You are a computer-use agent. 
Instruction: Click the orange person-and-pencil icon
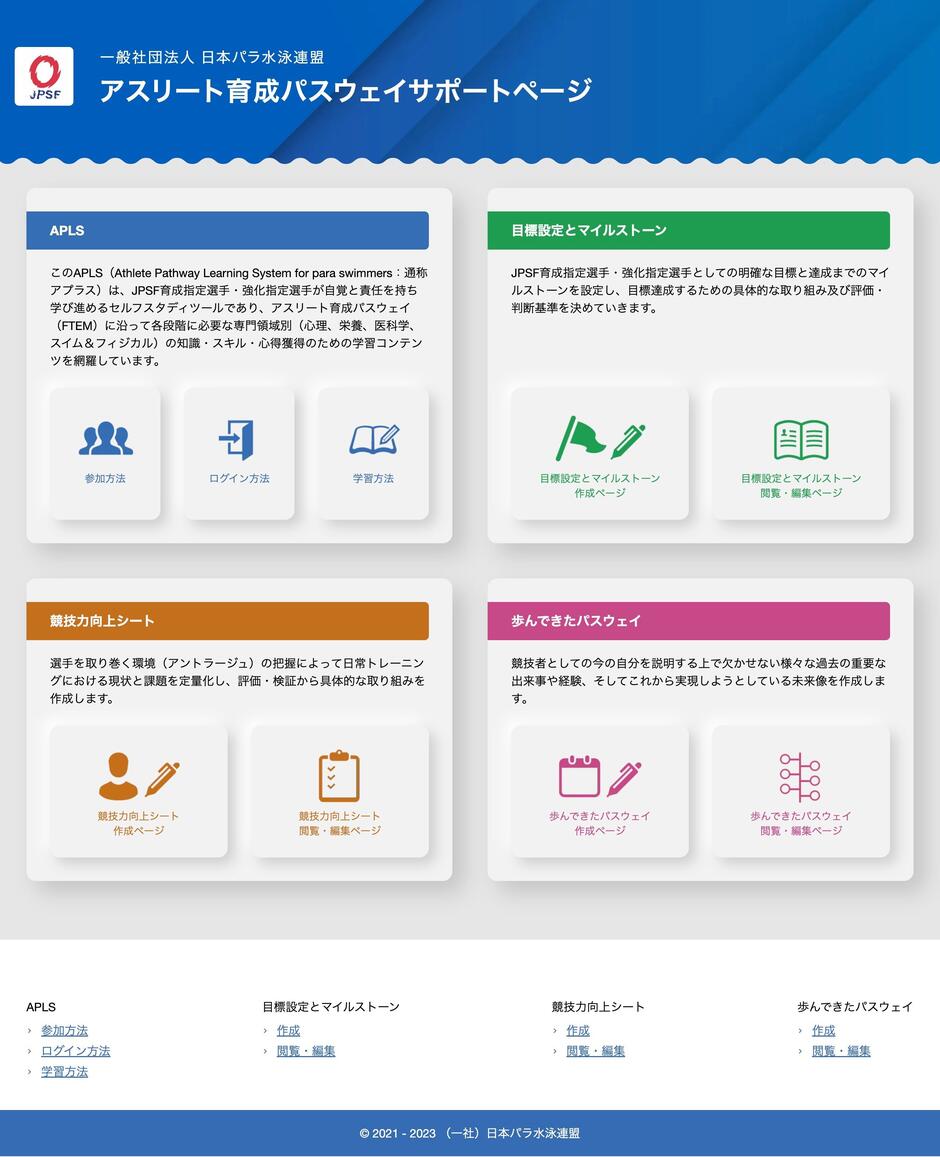139,777
